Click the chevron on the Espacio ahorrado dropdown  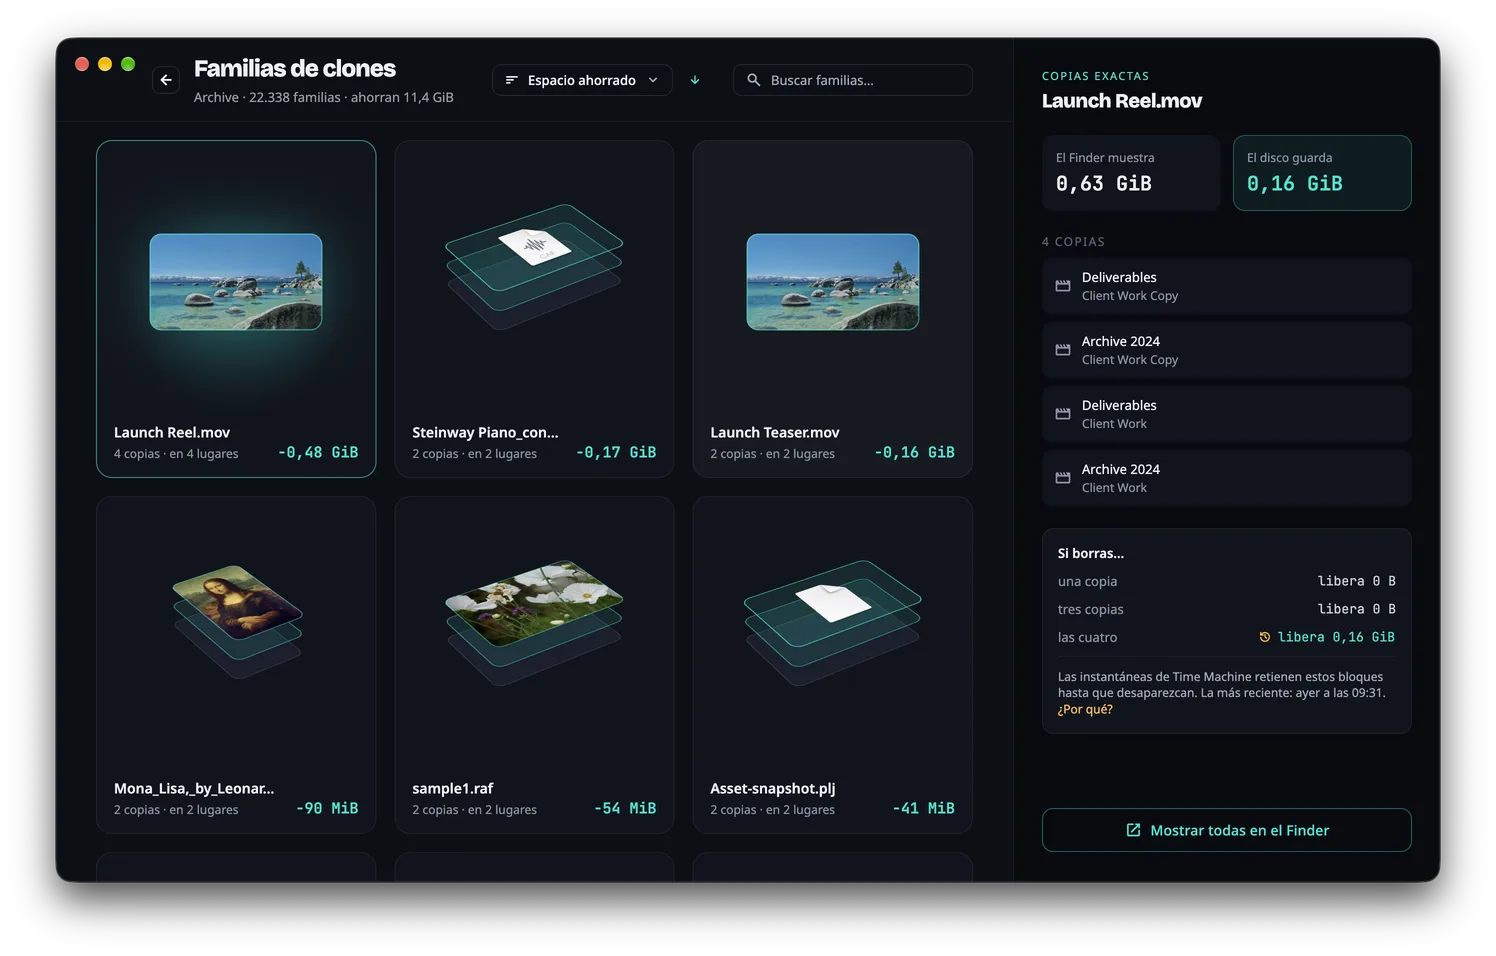[x=653, y=80]
